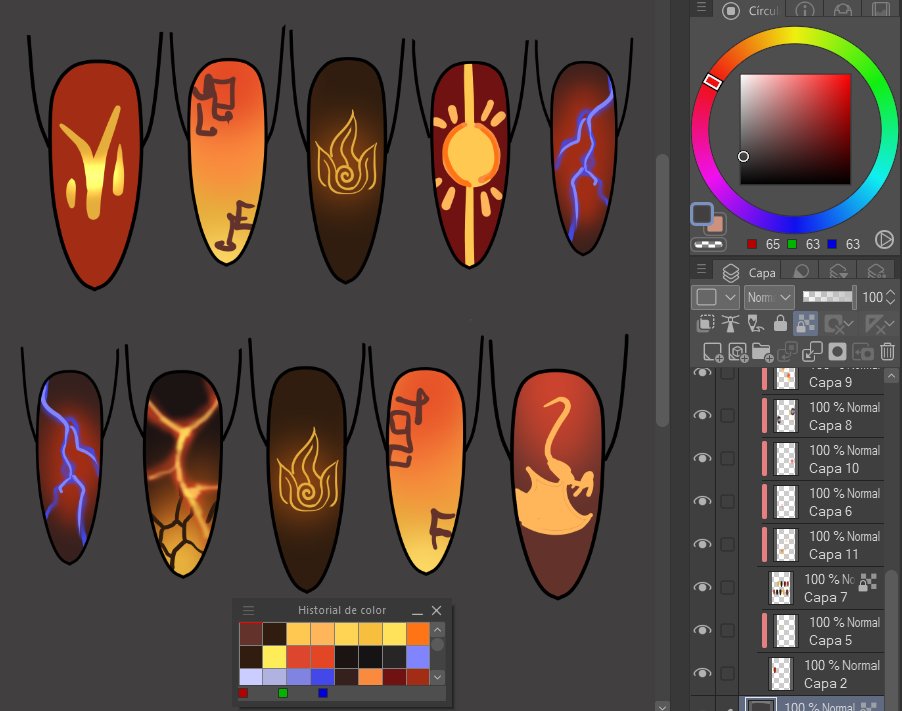This screenshot has height=711, width=902.
Task: Click the hue ring handle
Action: pos(712,82)
